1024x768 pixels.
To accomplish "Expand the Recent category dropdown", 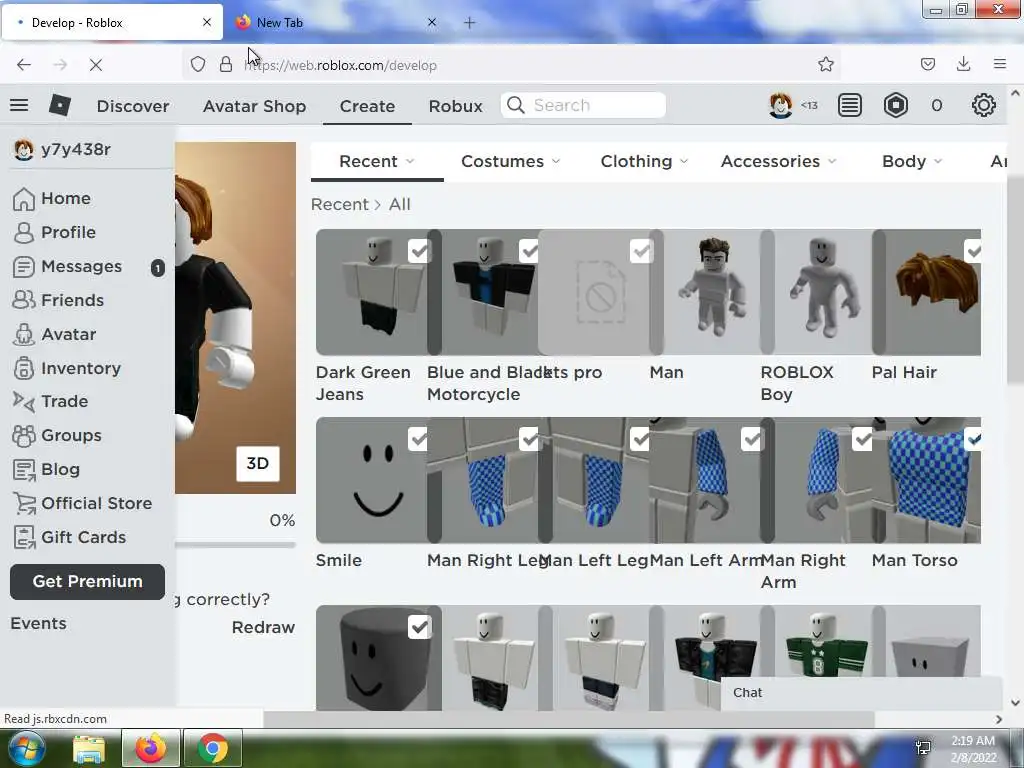I will 409,161.
